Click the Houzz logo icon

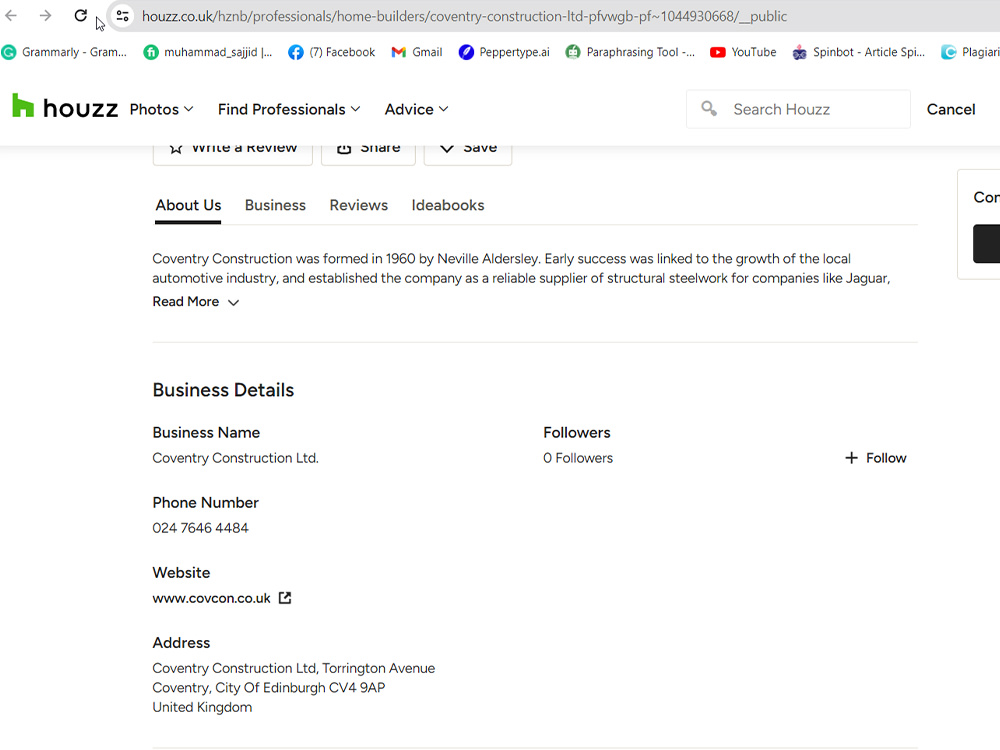point(23,106)
